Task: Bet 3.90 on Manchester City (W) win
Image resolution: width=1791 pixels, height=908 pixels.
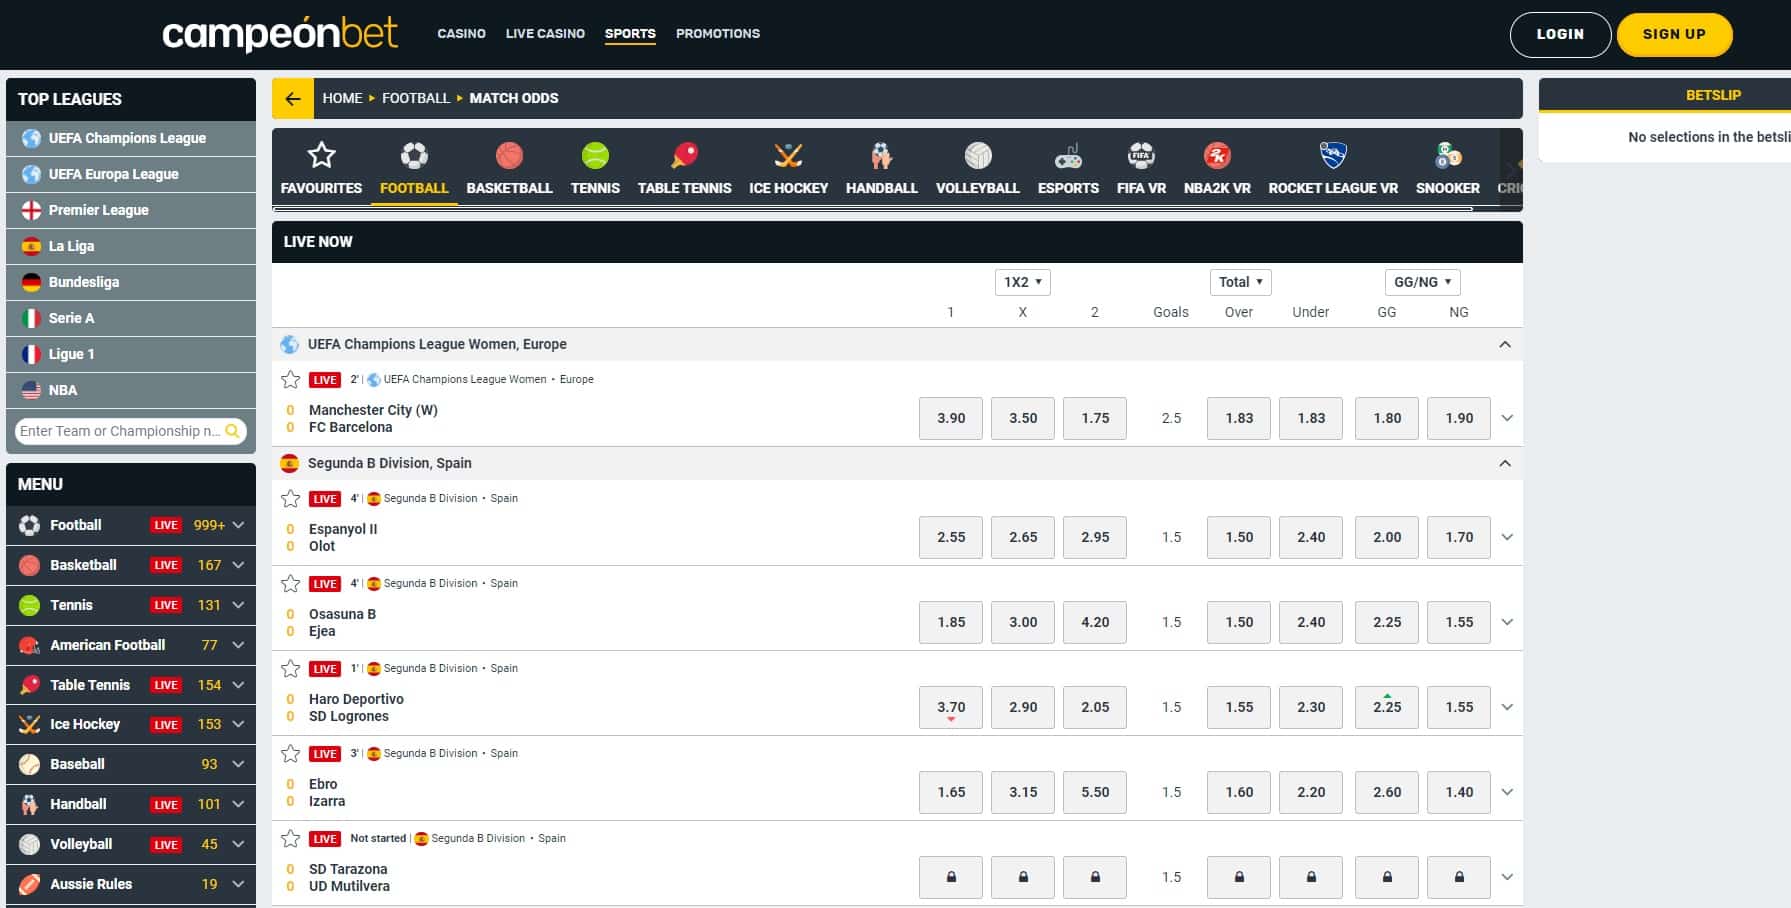Action: tap(951, 418)
